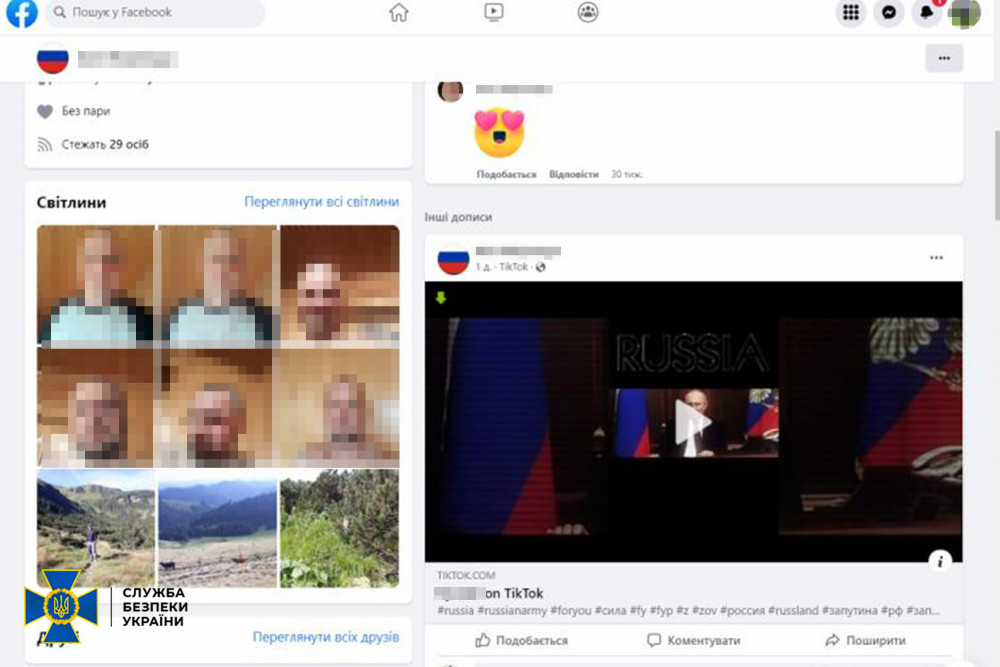Share the post using Поширити
1000x667 pixels.
[866, 640]
